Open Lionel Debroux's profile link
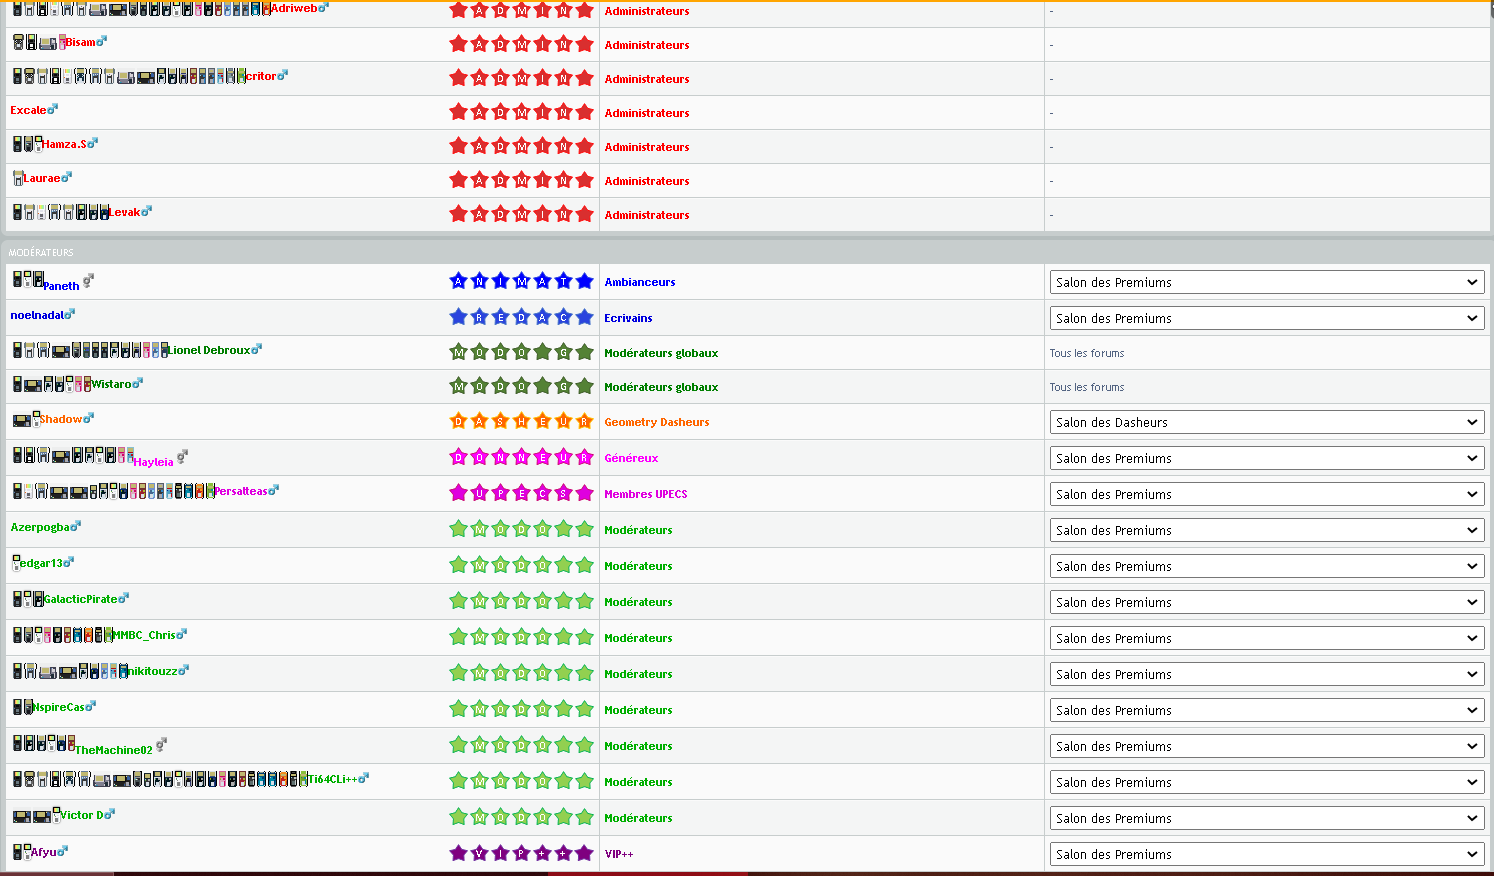Image resolution: width=1494 pixels, height=876 pixels. [x=209, y=350]
